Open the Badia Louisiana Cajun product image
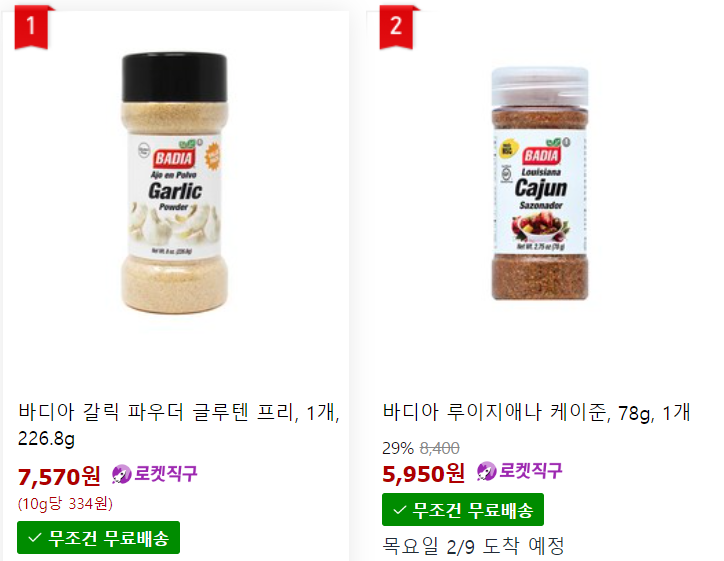724x561 pixels. 540,183
